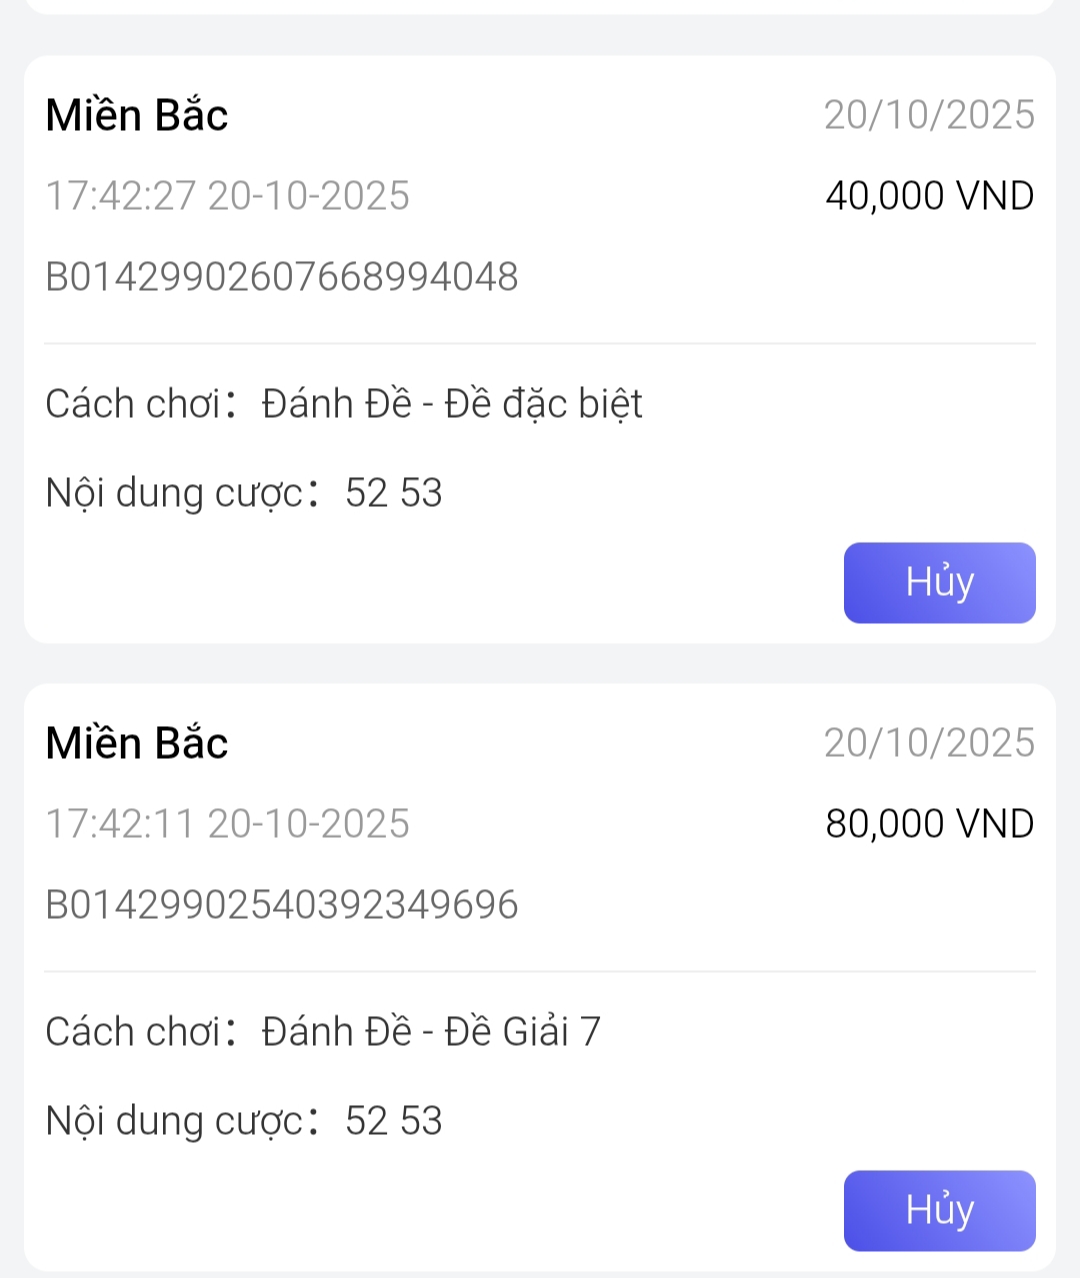Open the Miền Bắc title of the Đề đặc biệt bet
Image resolution: width=1080 pixels, height=1278 pixels.
(x=137, y=115)
